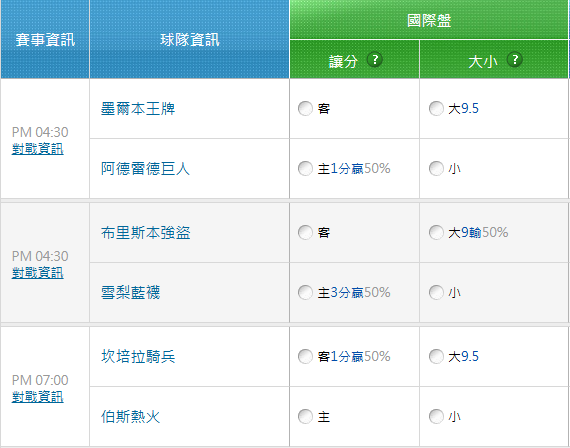Choose 小 radio in 阿德雷德巨人 row
Viewport: 570px width, 448px height.
click(436, 168)
